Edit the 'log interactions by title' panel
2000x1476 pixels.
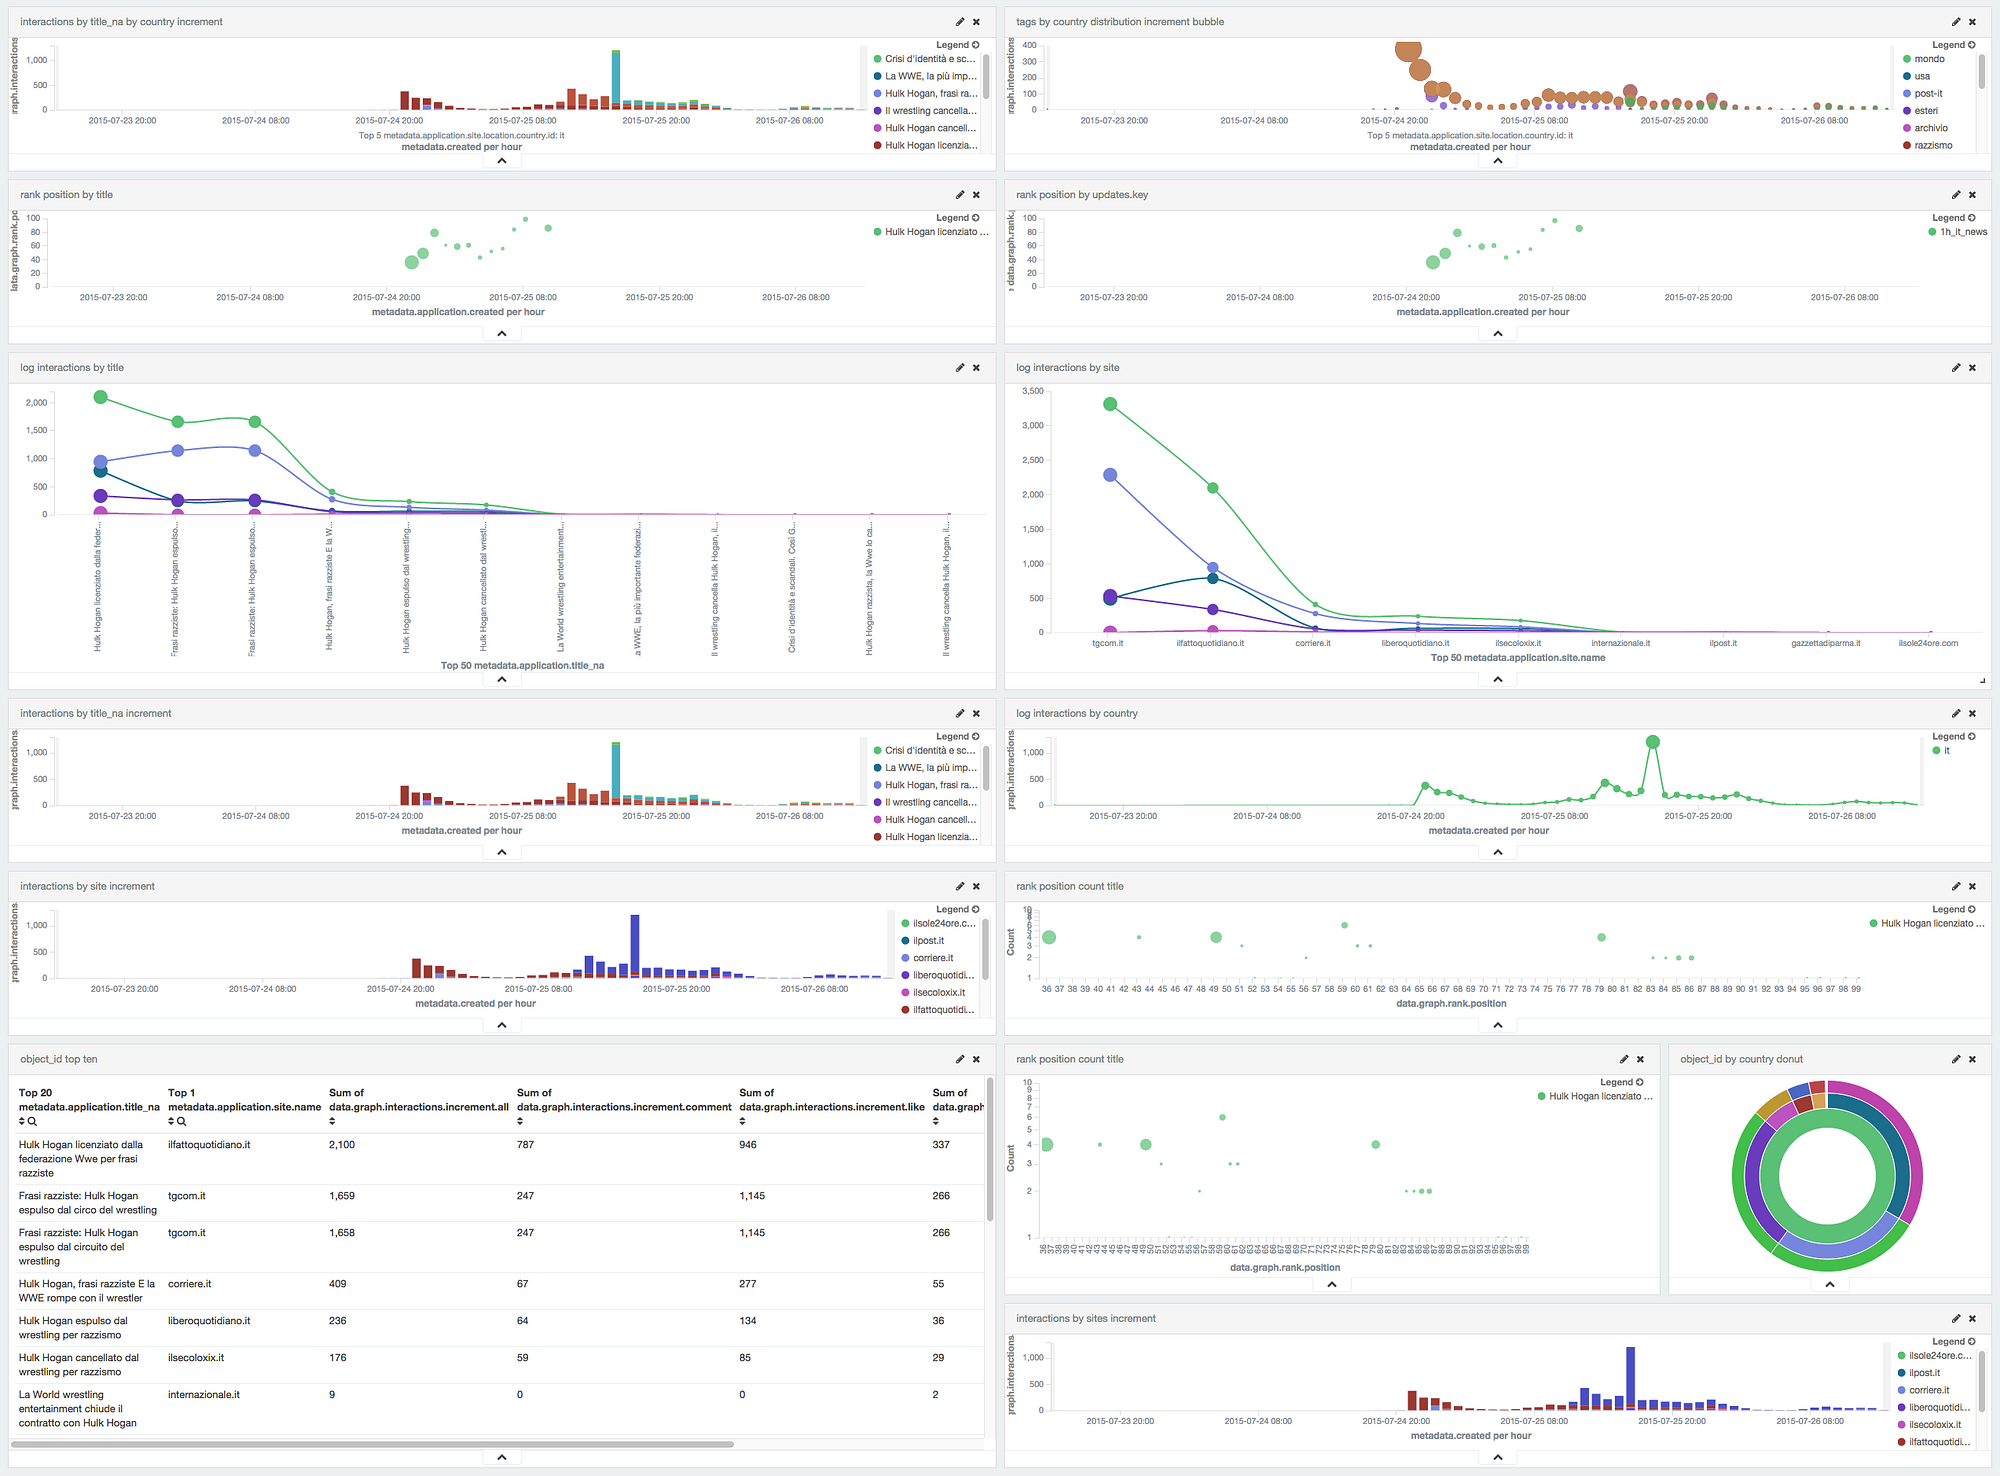[x=960, y=368]
